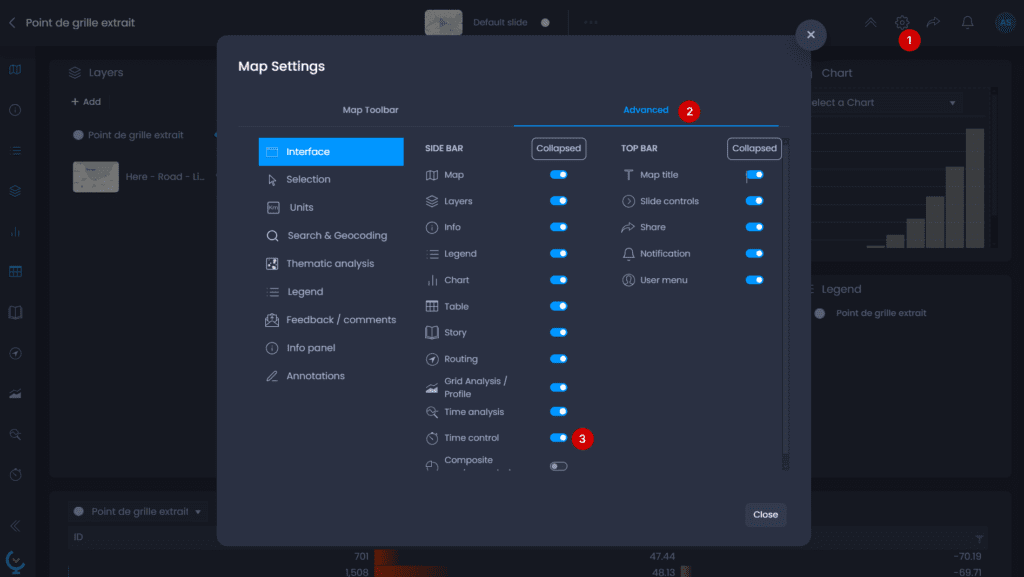1024x577 pixels.
Task: Open the Grid Analysis icon in left sidebar
Action: [x=15, y=394]
